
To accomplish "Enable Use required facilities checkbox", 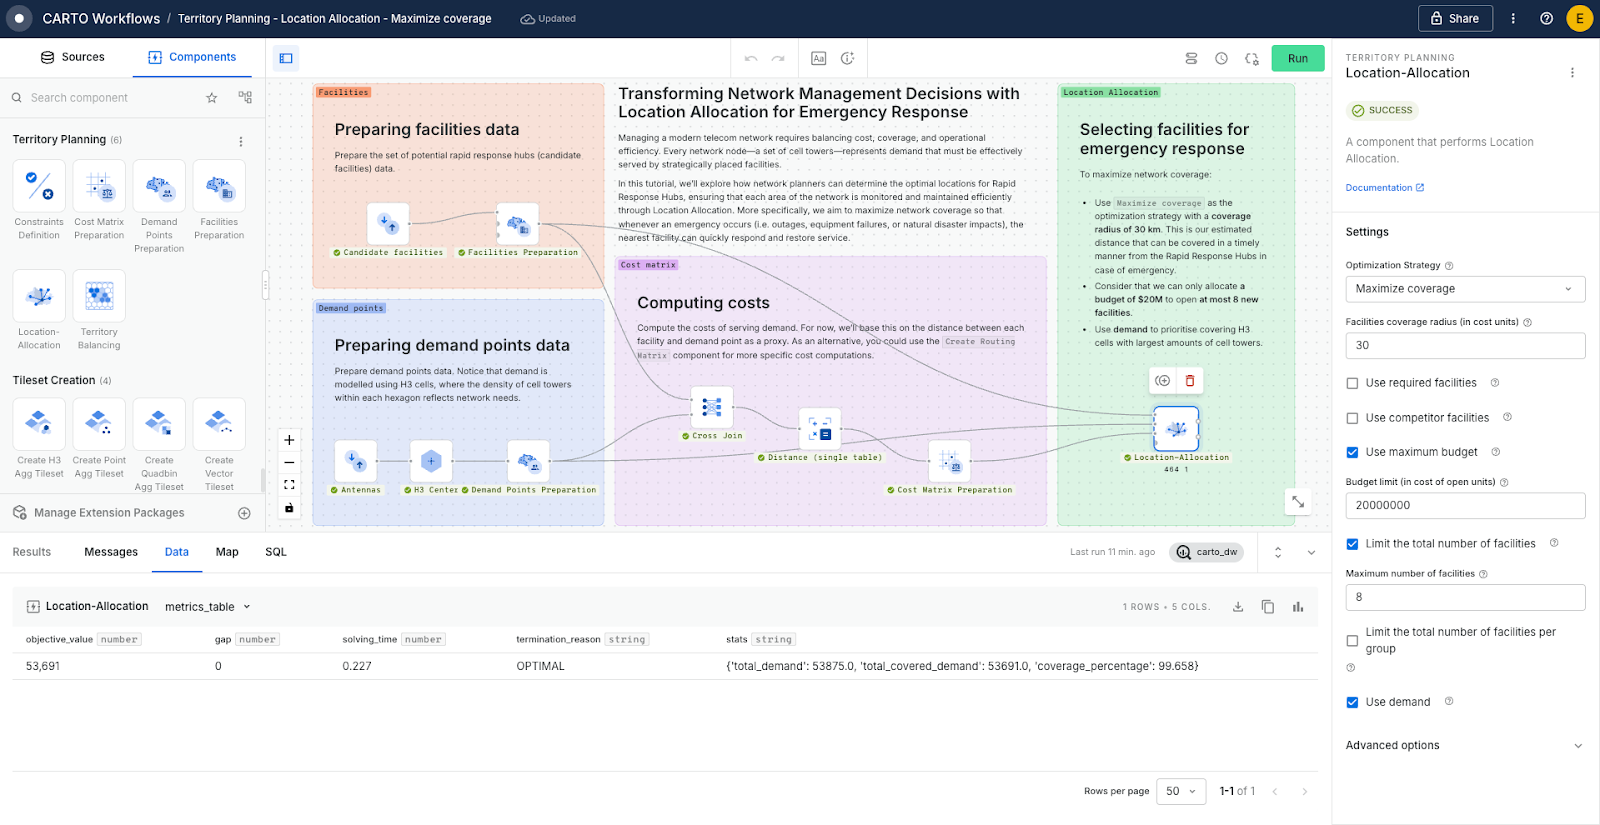I will (x=1353, y=383).
